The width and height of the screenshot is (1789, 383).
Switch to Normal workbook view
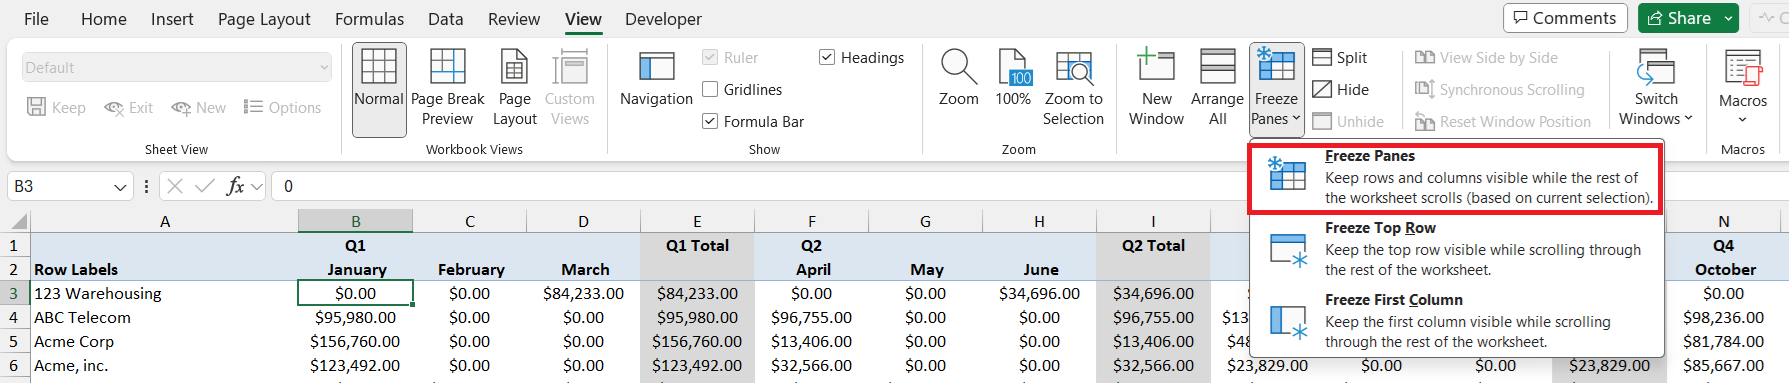click(x=379, y=89)
